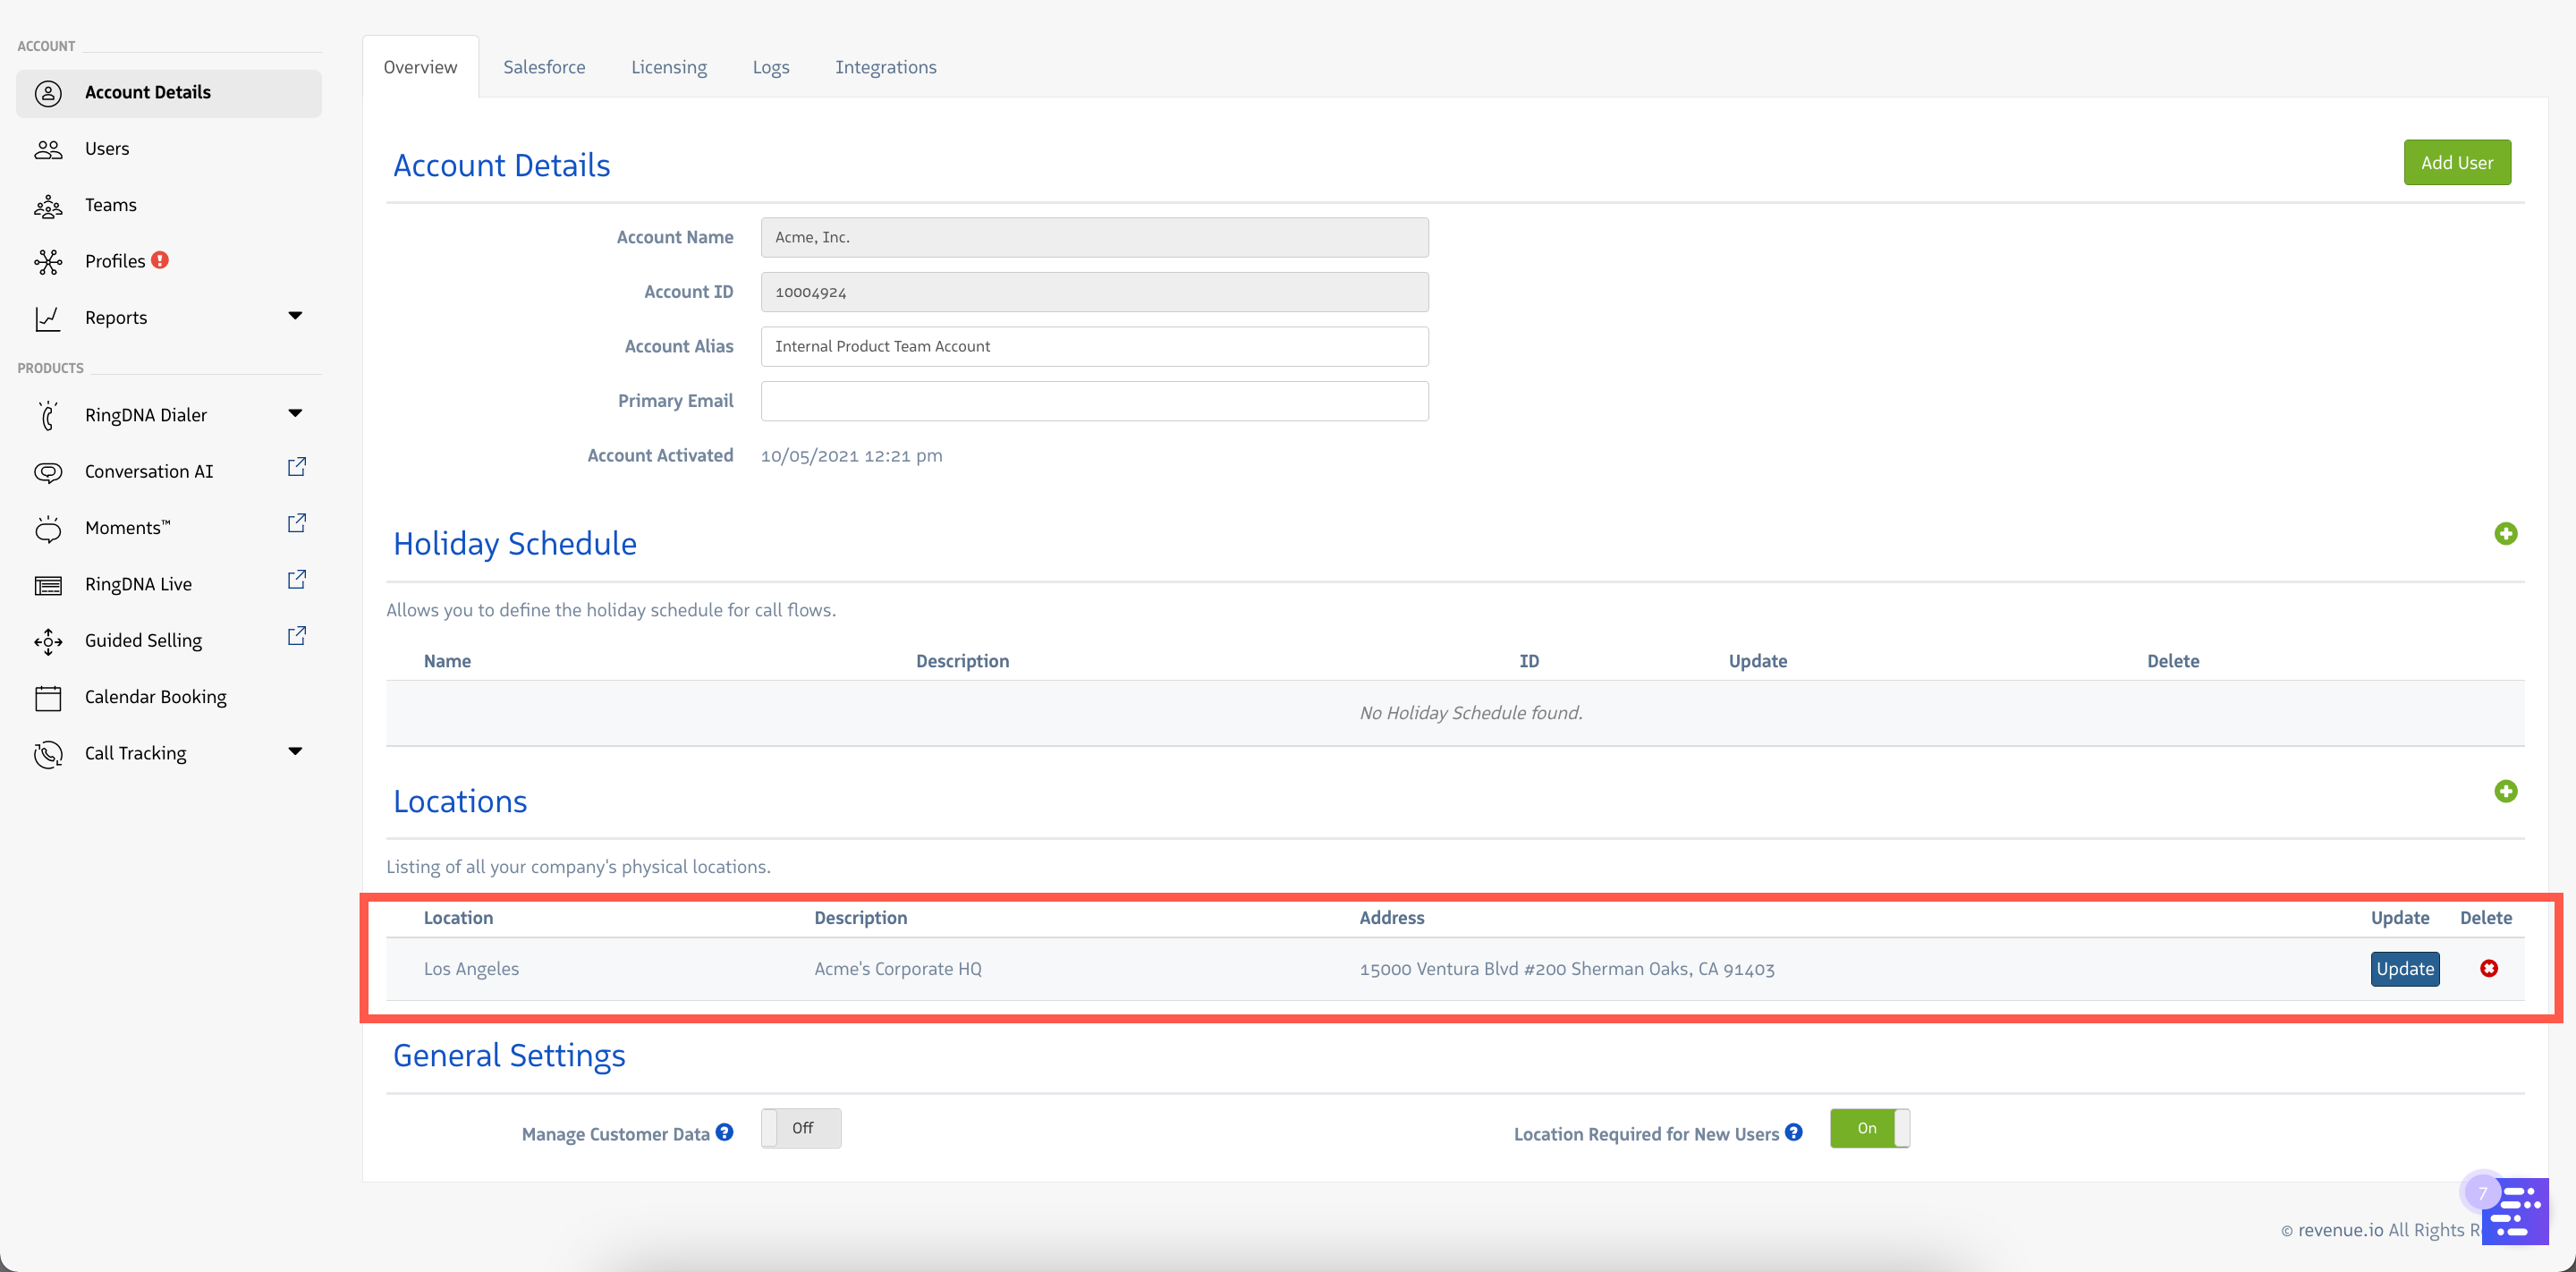Switch to the Salesforce tab
2576x1272 pixels.
point(544,67)
